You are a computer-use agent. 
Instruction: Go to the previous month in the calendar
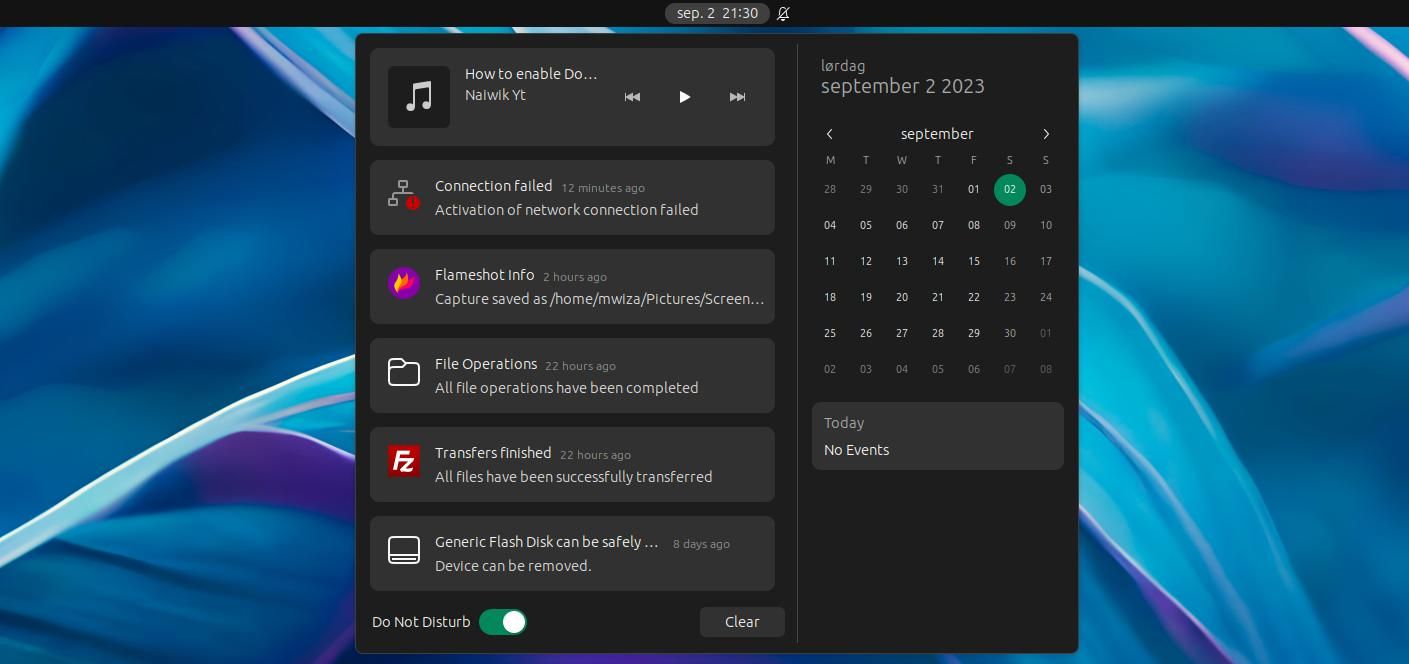coord(829,133)
